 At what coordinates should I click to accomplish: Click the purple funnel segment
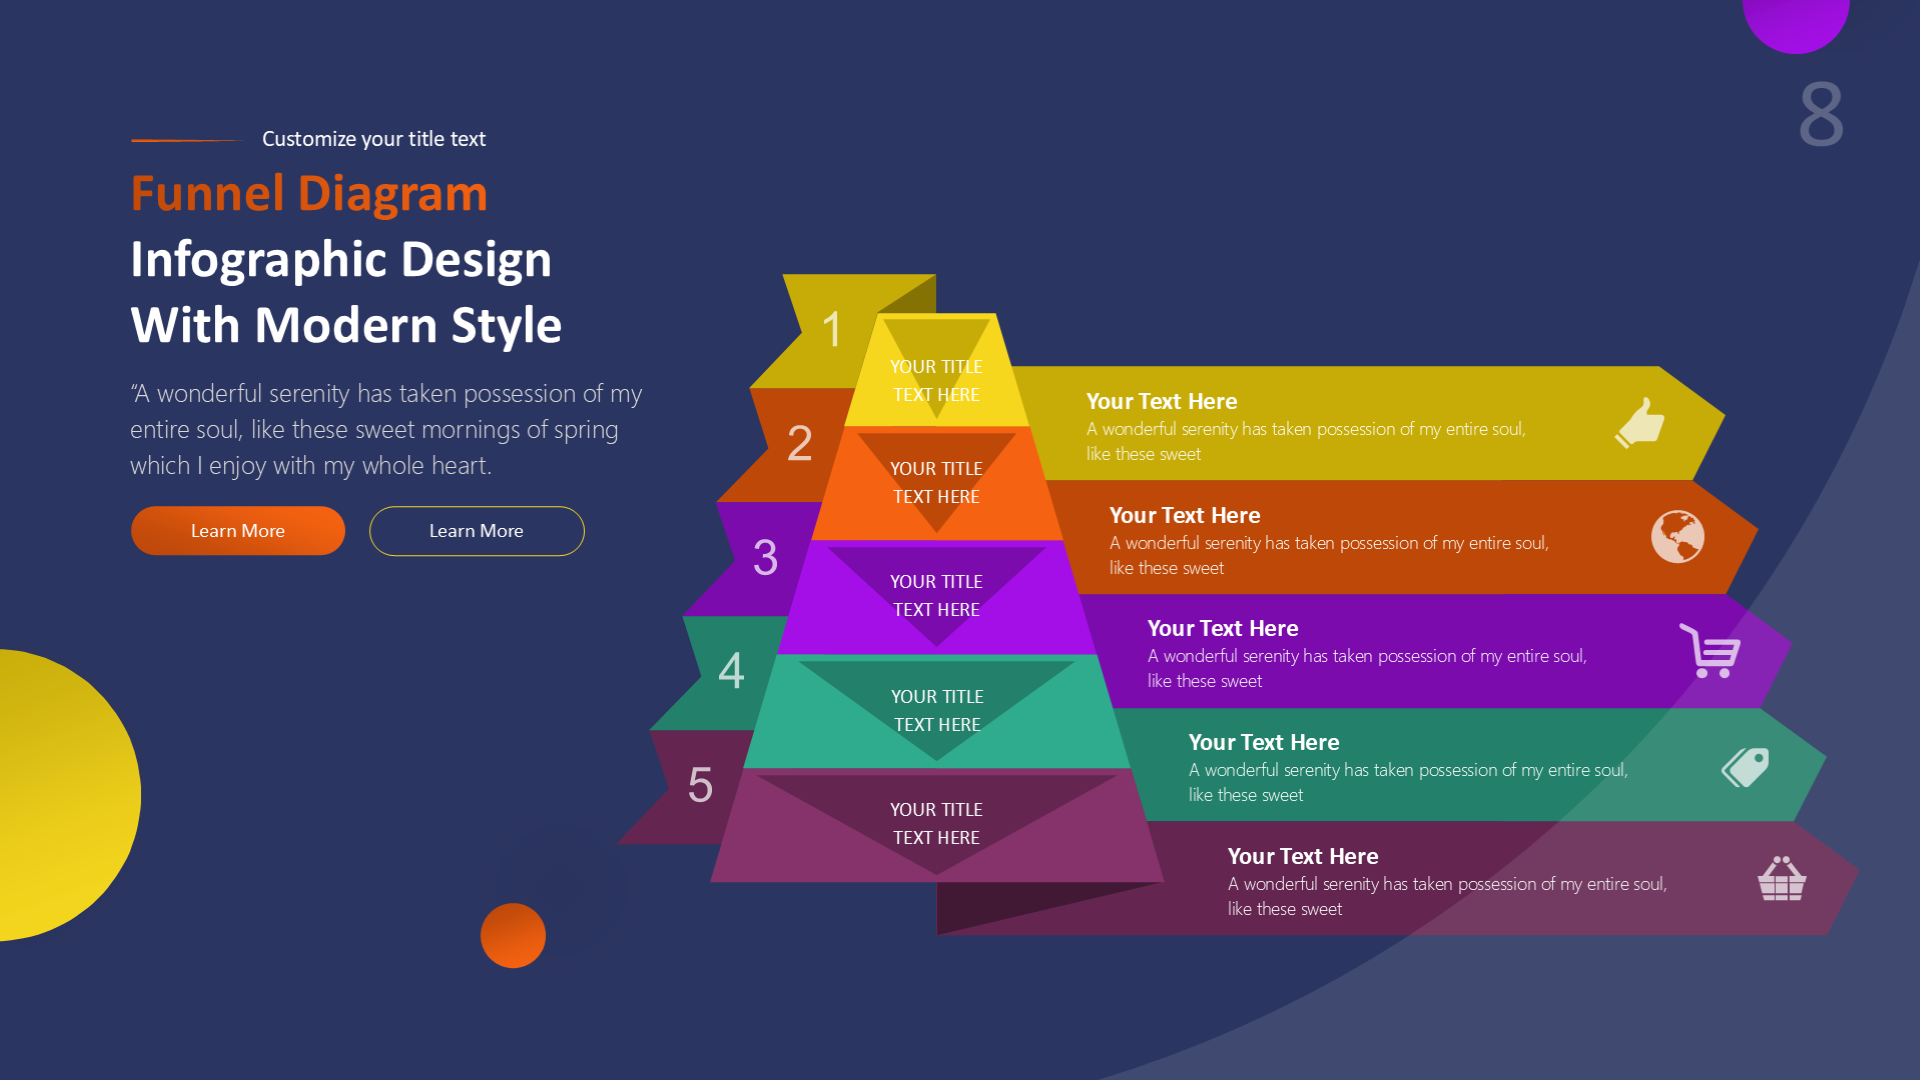(x=938, y=596)
